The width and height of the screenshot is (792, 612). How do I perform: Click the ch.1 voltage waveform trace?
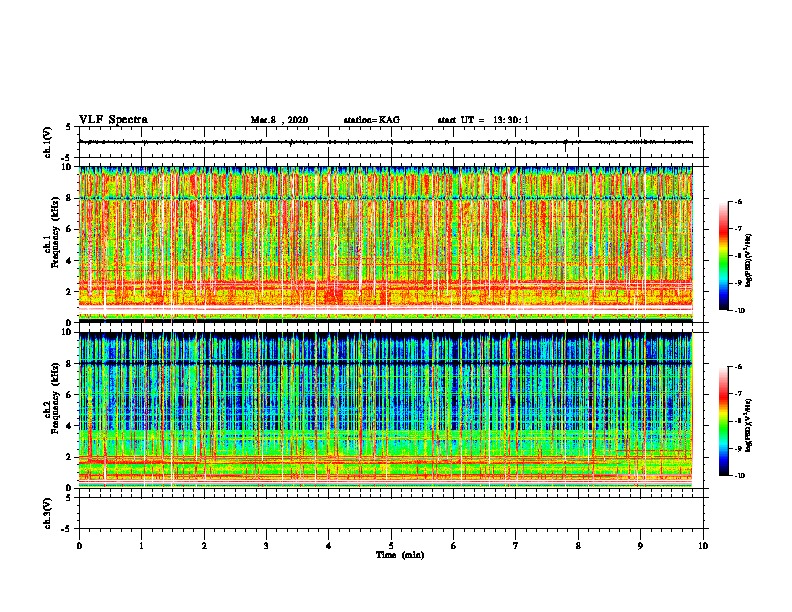coord(386,142)
